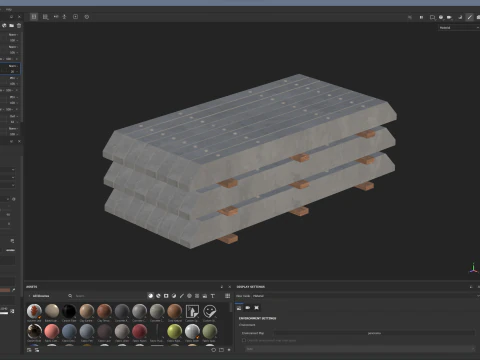Image resolution: width=480 pixels, height=360 pixels.
Task: Pick the brown color swatch in left panel
Action: tap(5, 290)
